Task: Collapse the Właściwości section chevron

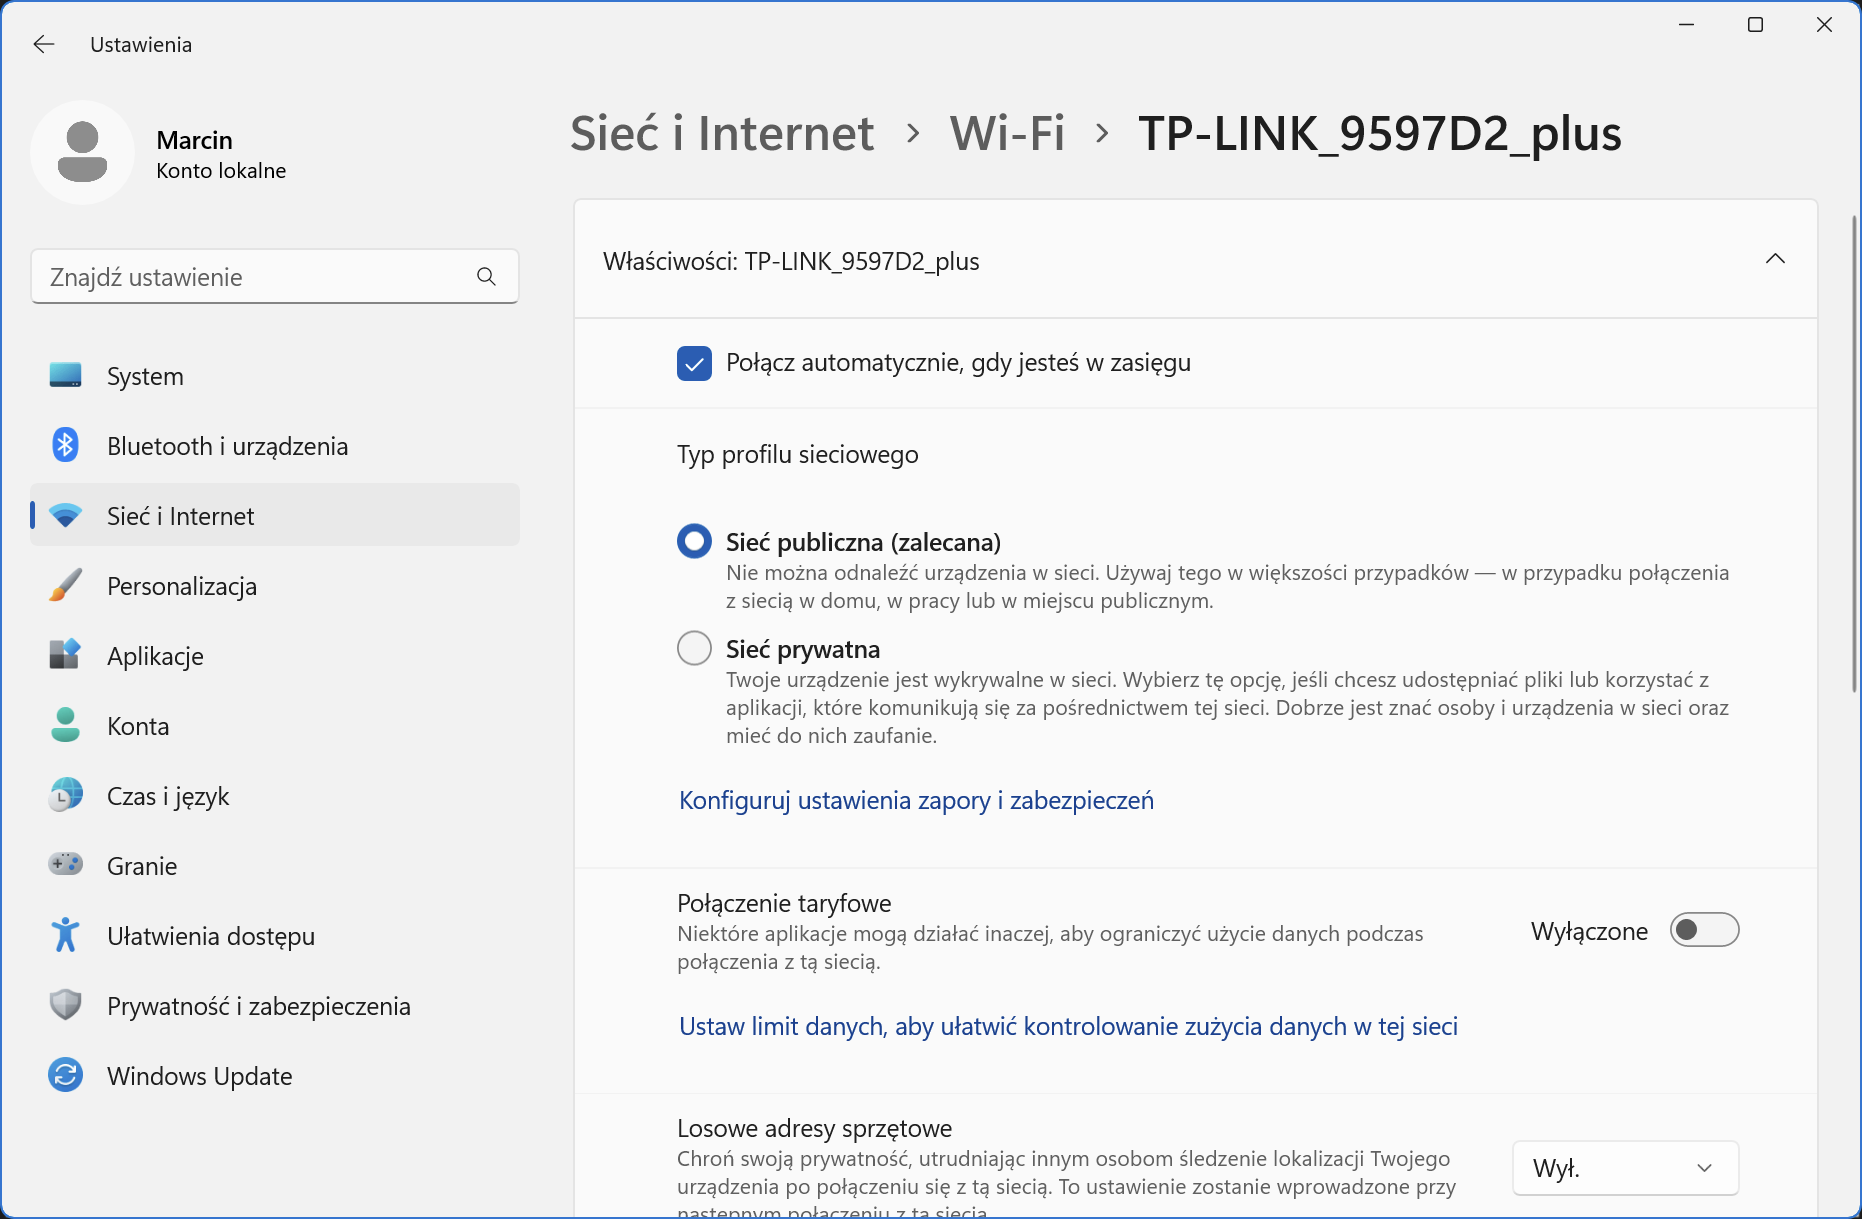Action: pos(1775,259)
